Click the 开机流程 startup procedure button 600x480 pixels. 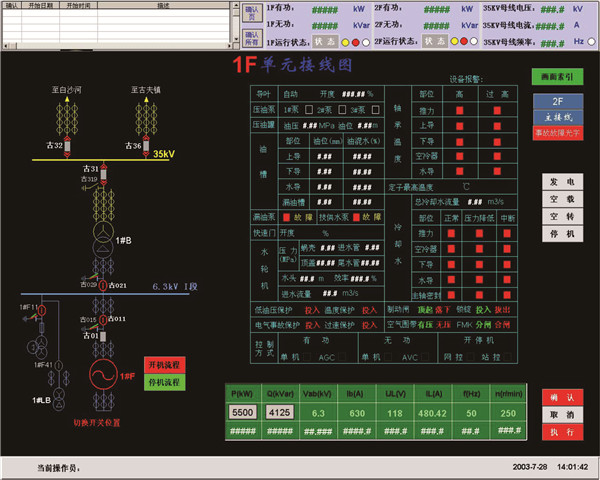[x=163, y=364]
